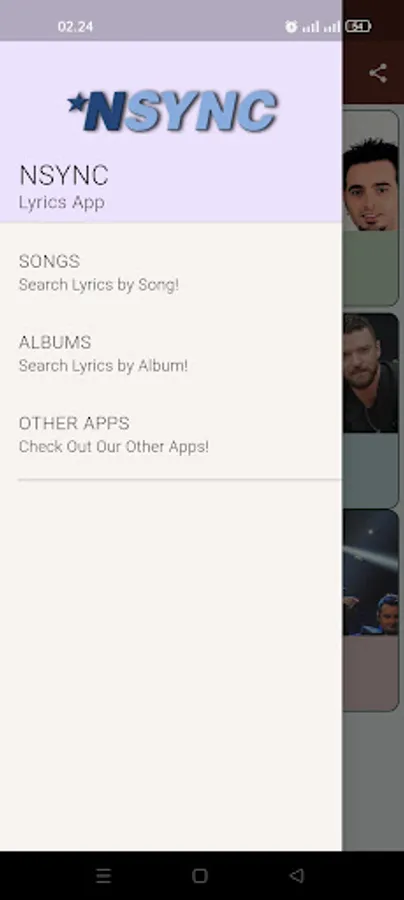Tap Android home square icon
The image size is (404, 900).
tap(200, 875)
